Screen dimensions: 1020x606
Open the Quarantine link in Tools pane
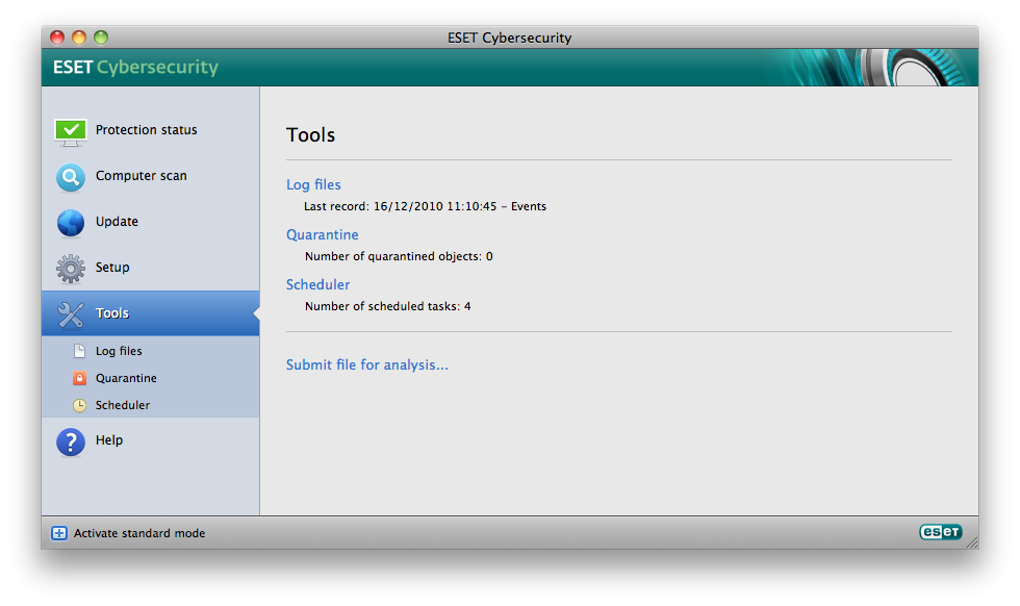(x=323, y=235)
